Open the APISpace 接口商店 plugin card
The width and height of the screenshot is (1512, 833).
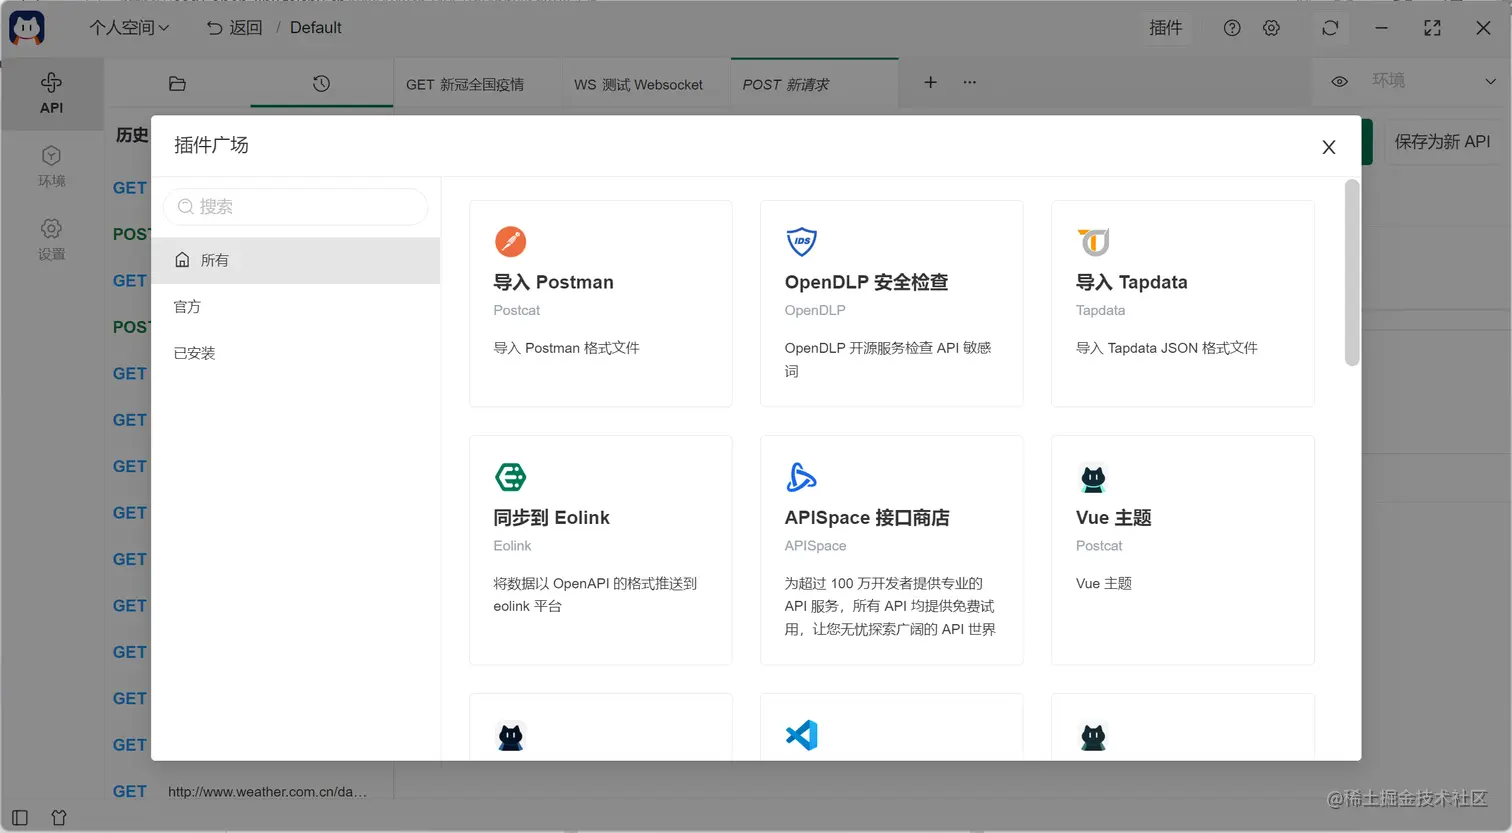click(x=891, y=550)
